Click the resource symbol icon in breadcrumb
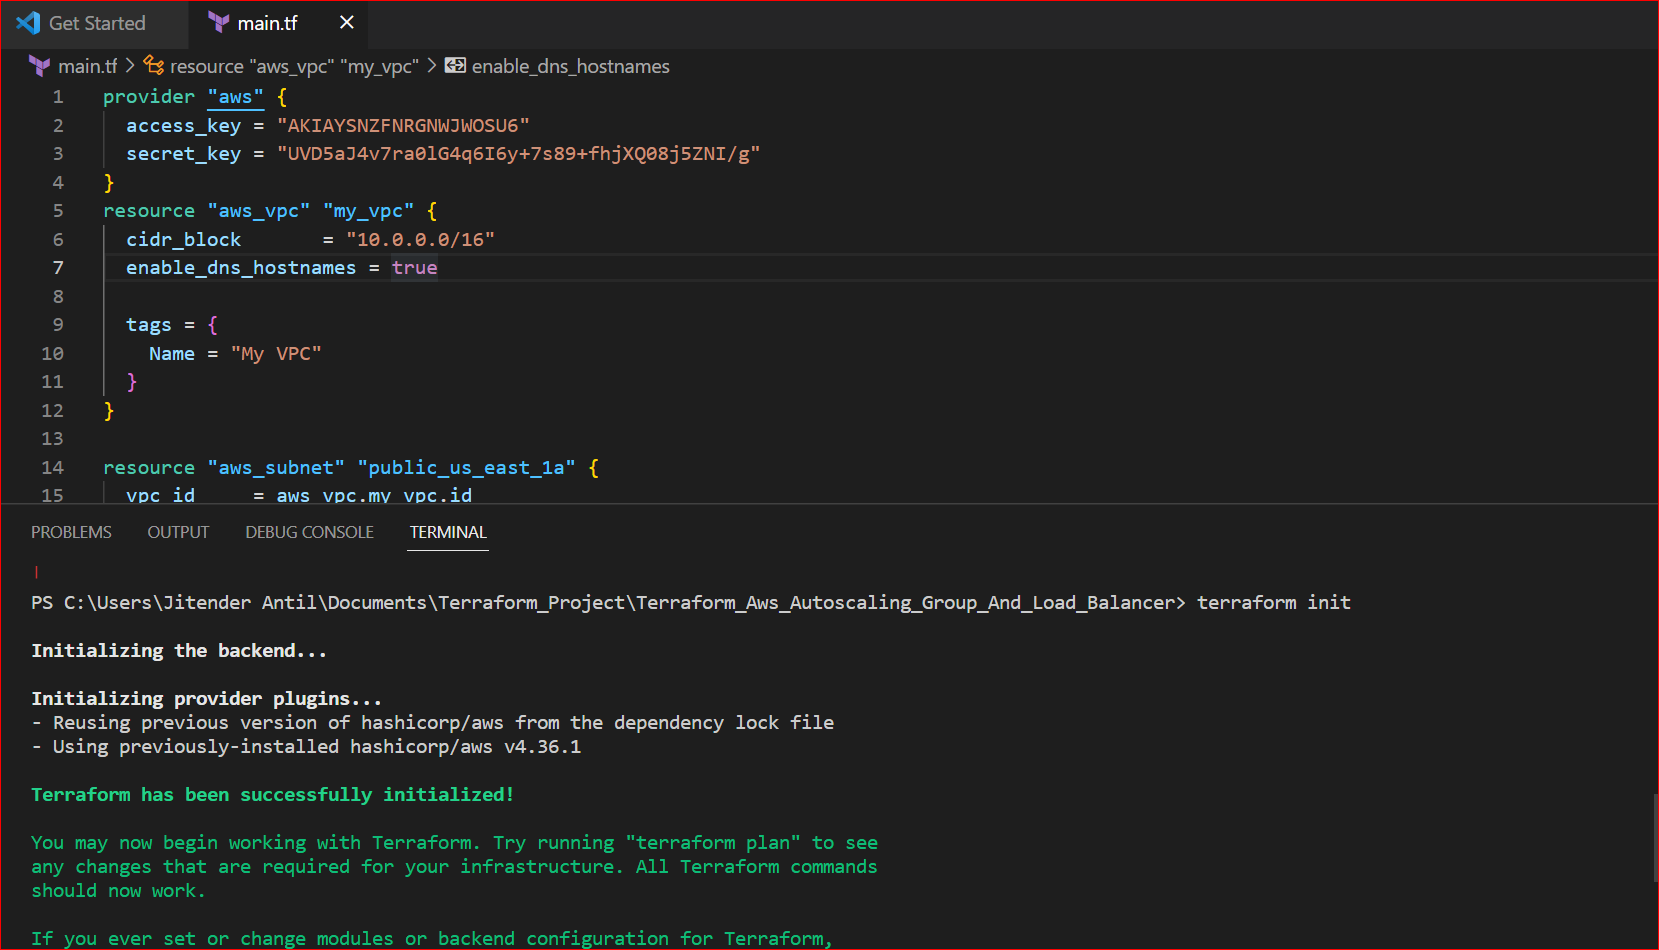 (154, 66)
